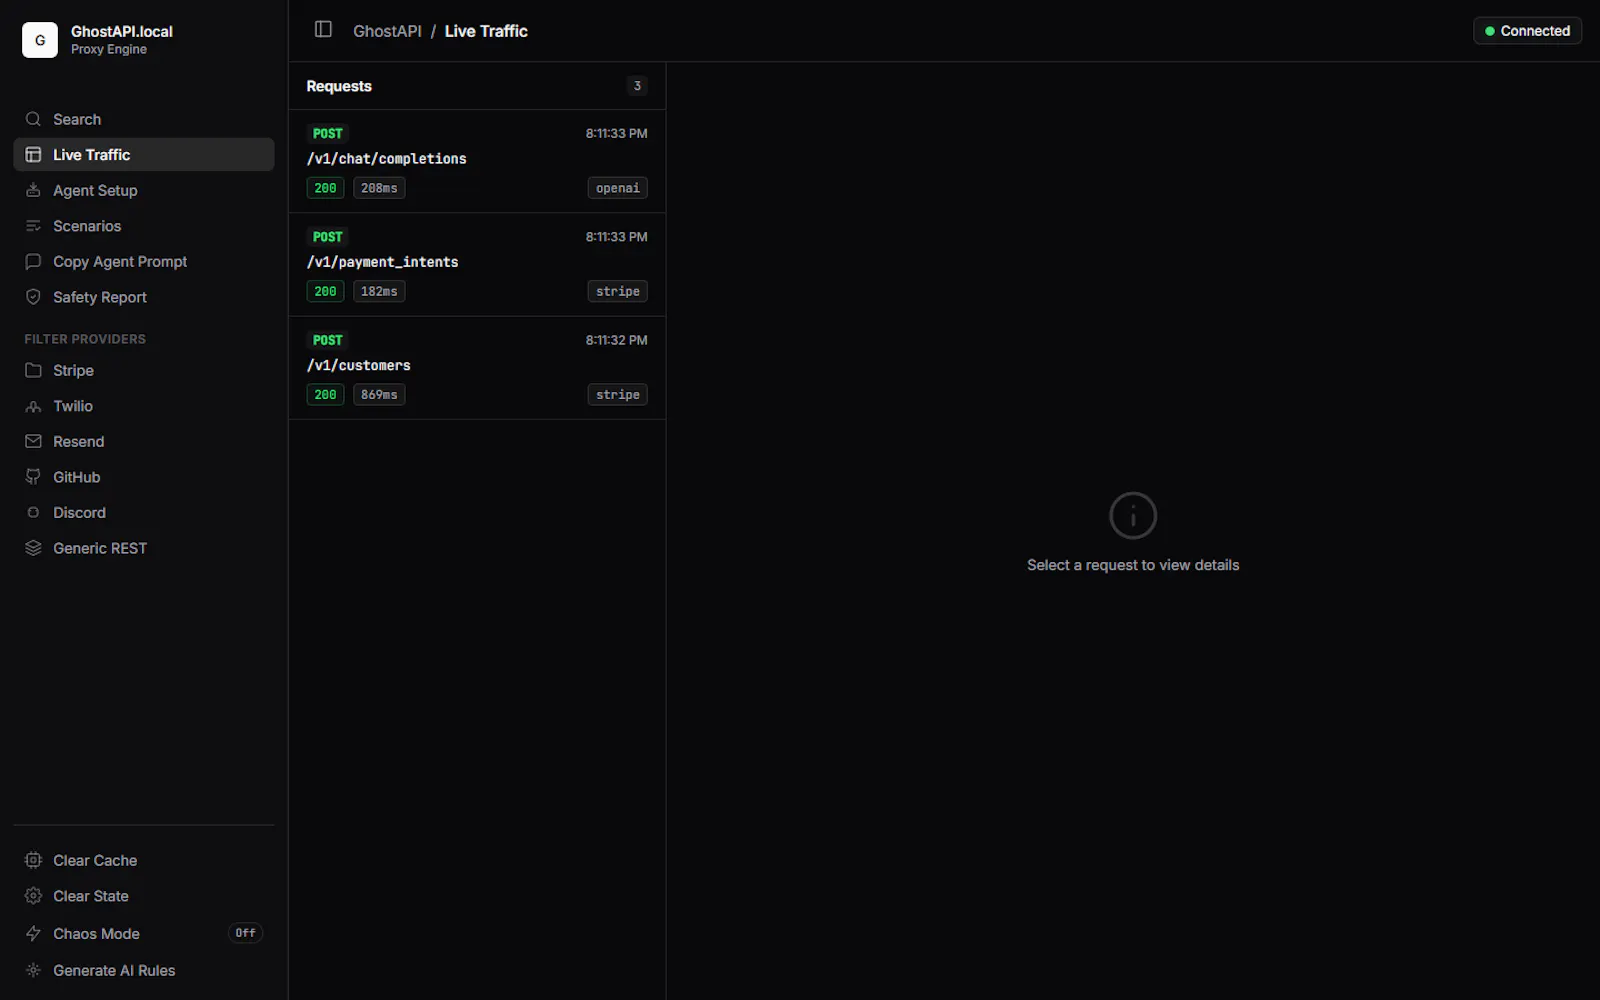1600x1000 pixels.
Task: Click the Requests panel heading
Action: (x=339, y=86)
